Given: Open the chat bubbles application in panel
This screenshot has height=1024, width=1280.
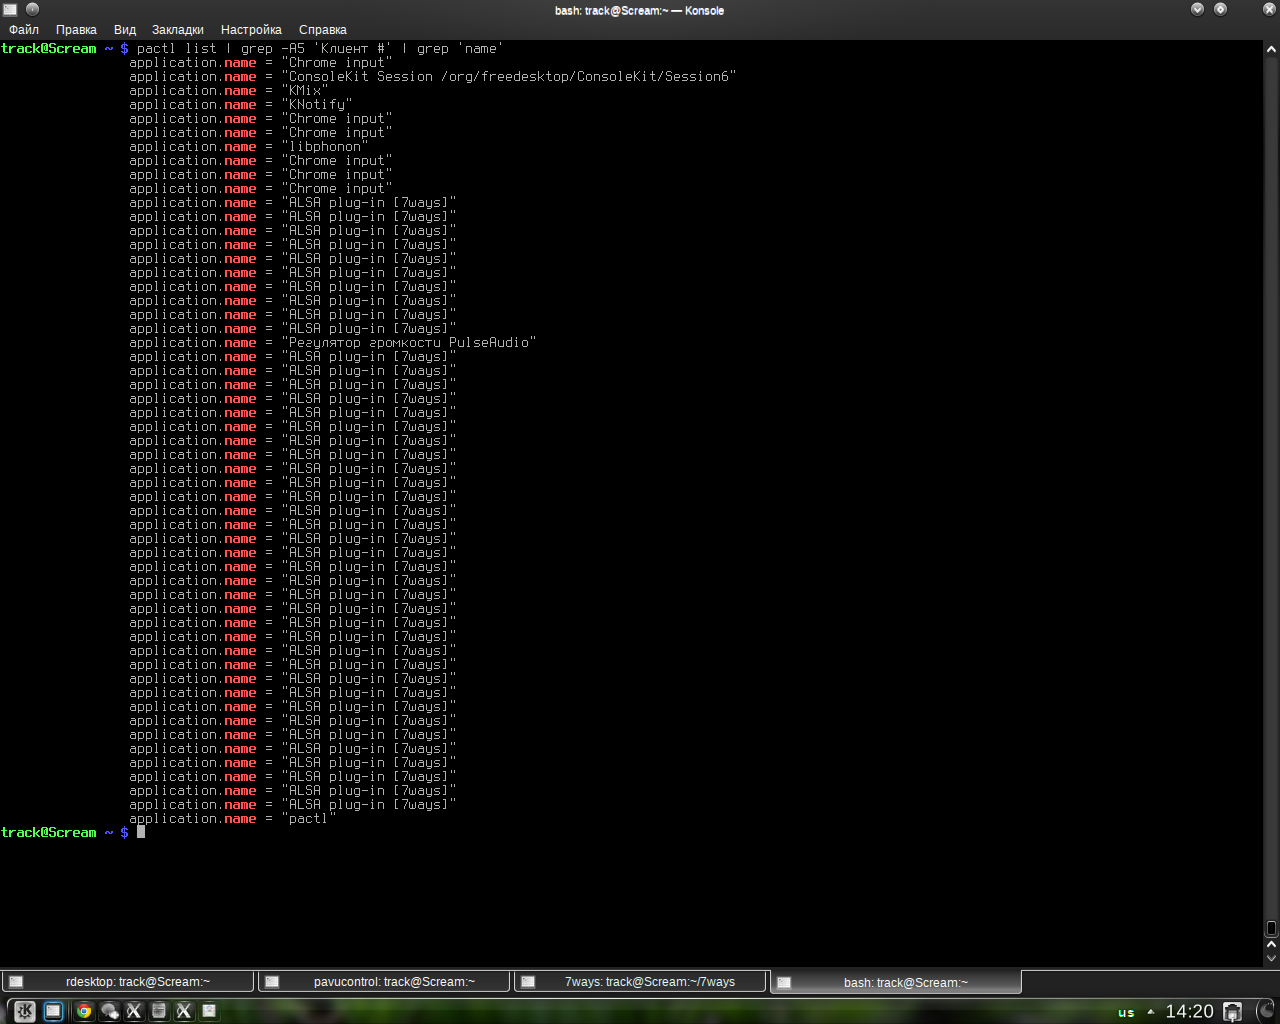Looking at the screenshot, I should coord(109,1011).
